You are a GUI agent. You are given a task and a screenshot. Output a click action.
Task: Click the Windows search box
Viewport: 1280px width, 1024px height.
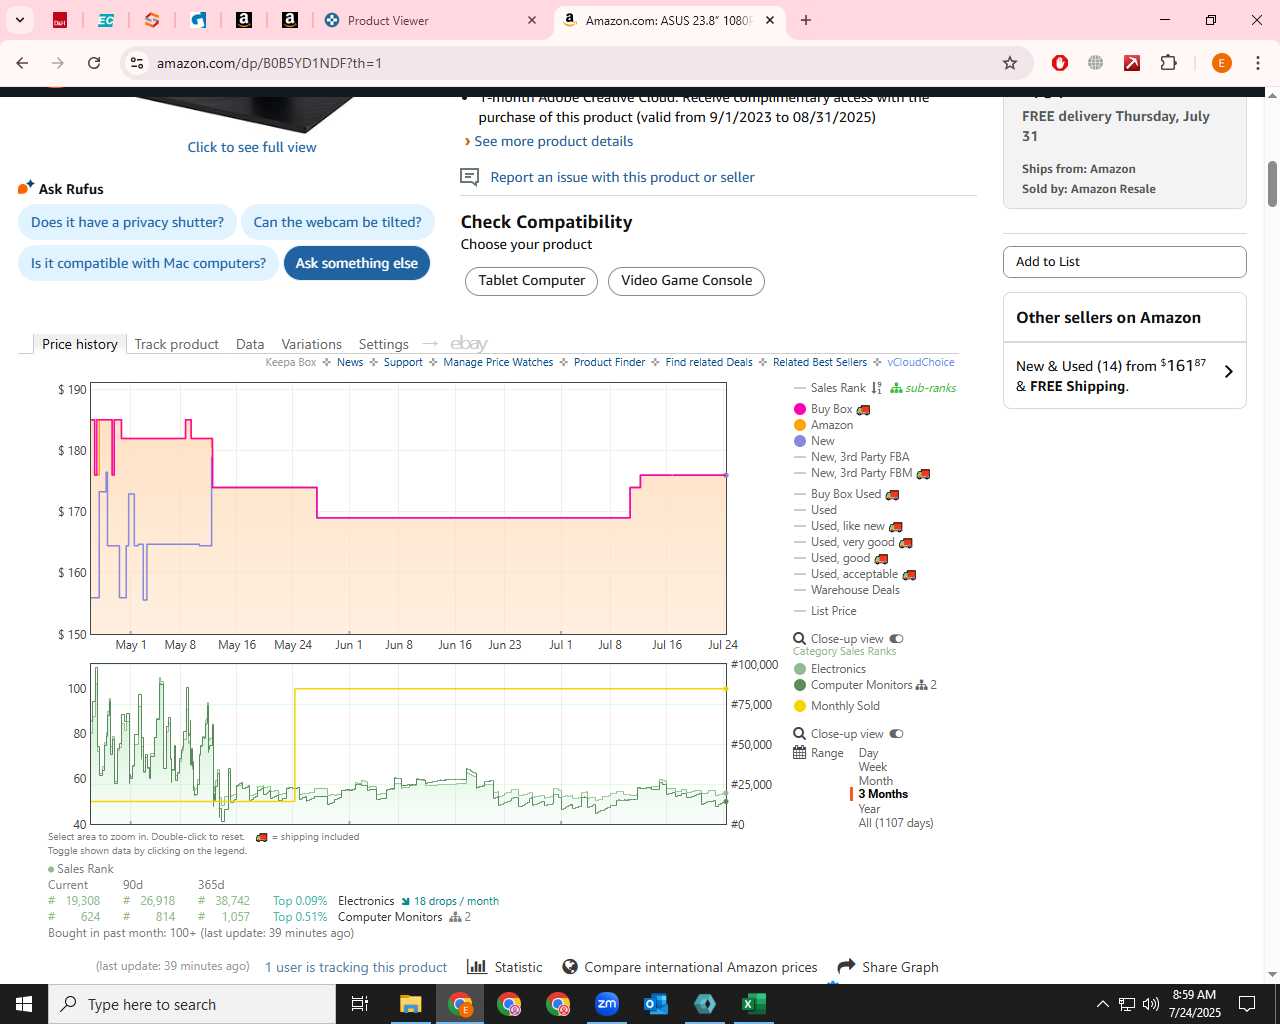coord(192,1004)
